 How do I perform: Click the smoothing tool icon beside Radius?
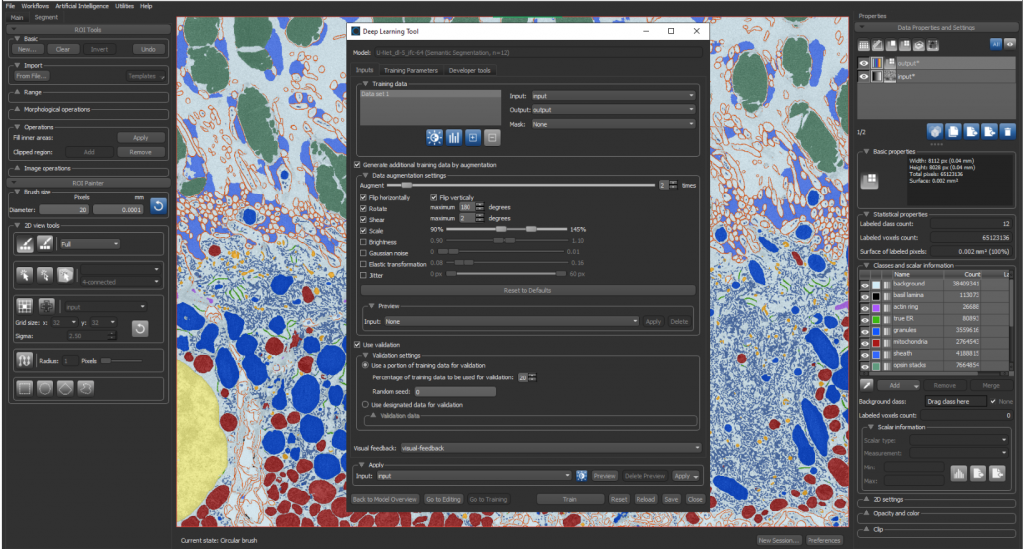coord(25,360)
